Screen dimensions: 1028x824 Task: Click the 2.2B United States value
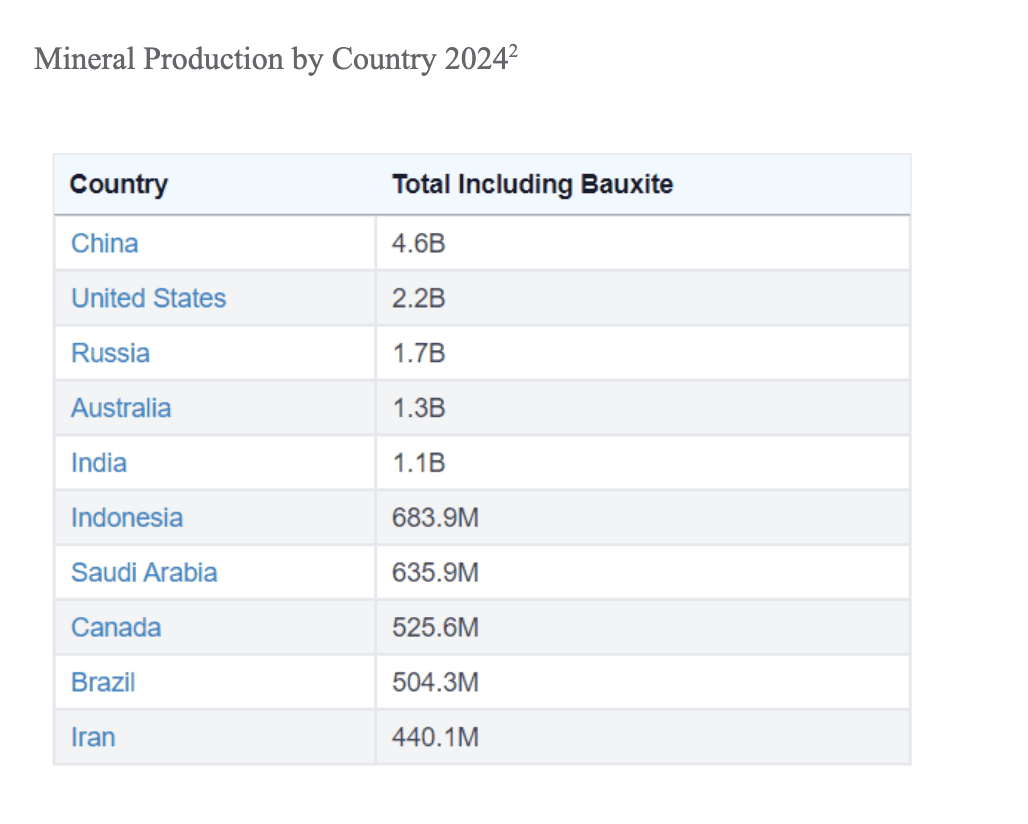pyautogui.click(x=418, y=298)
